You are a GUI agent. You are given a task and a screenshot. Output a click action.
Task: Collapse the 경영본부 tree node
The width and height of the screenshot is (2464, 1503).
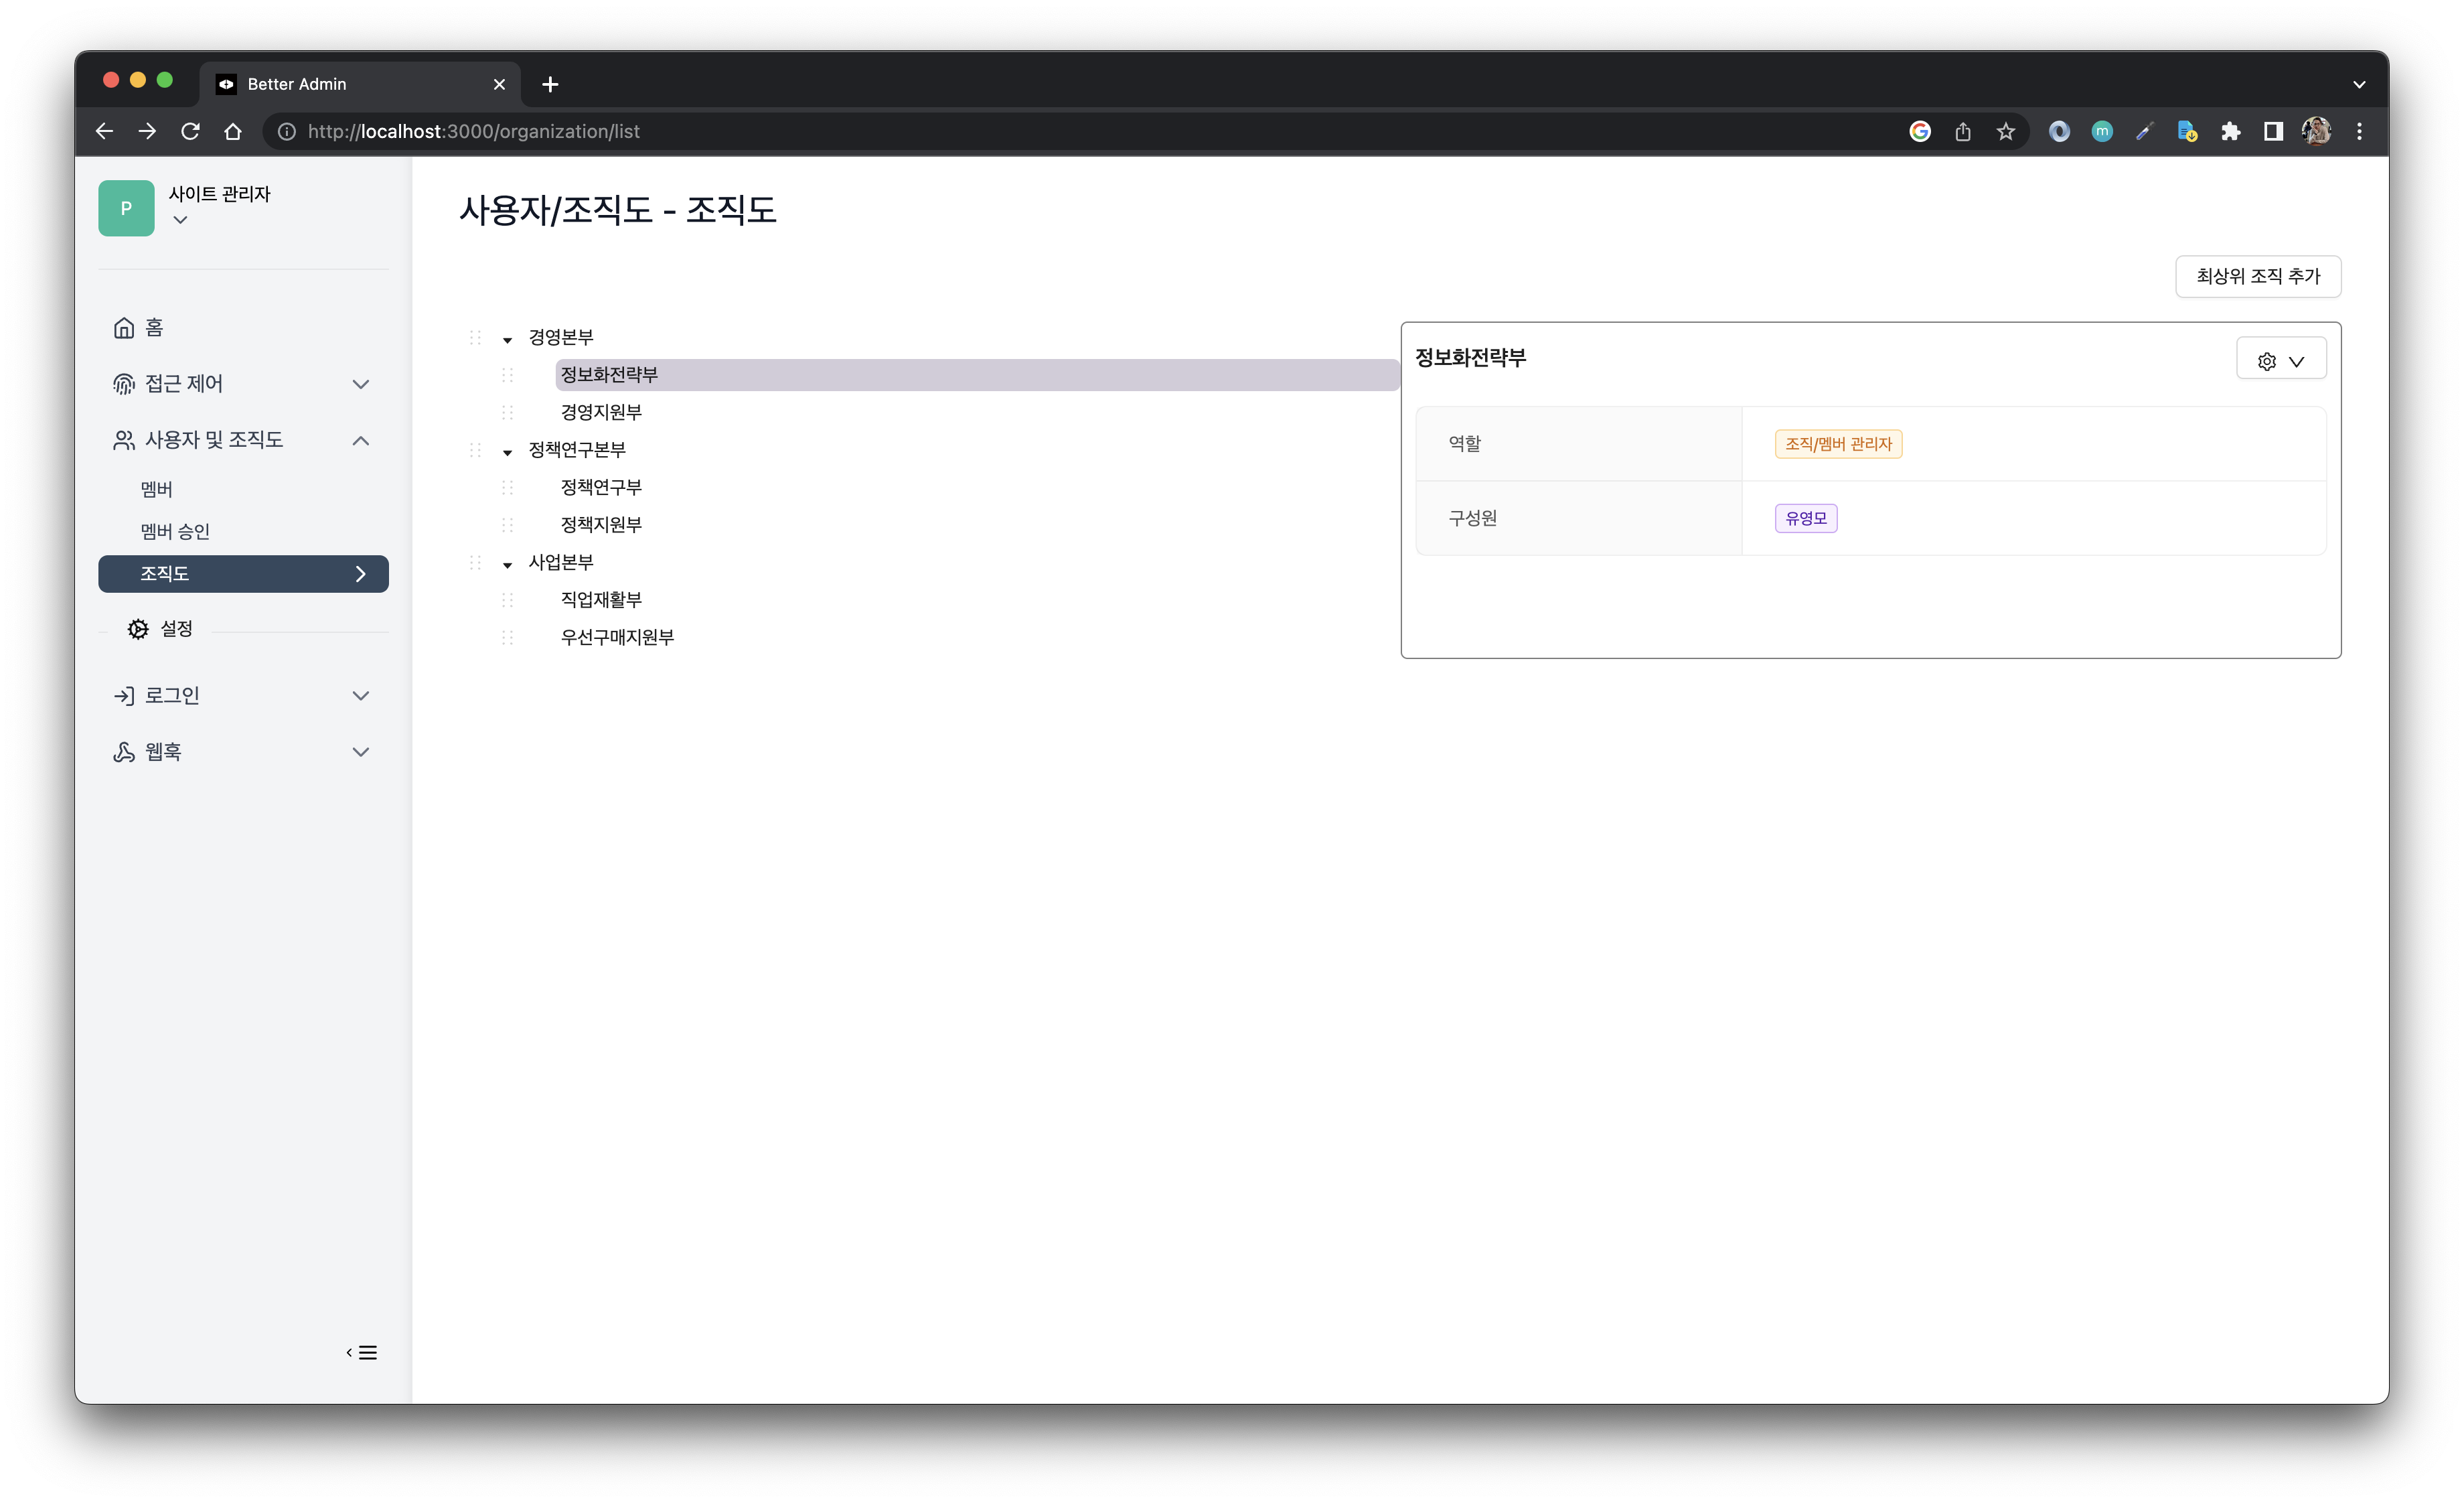tap(507, 338)
